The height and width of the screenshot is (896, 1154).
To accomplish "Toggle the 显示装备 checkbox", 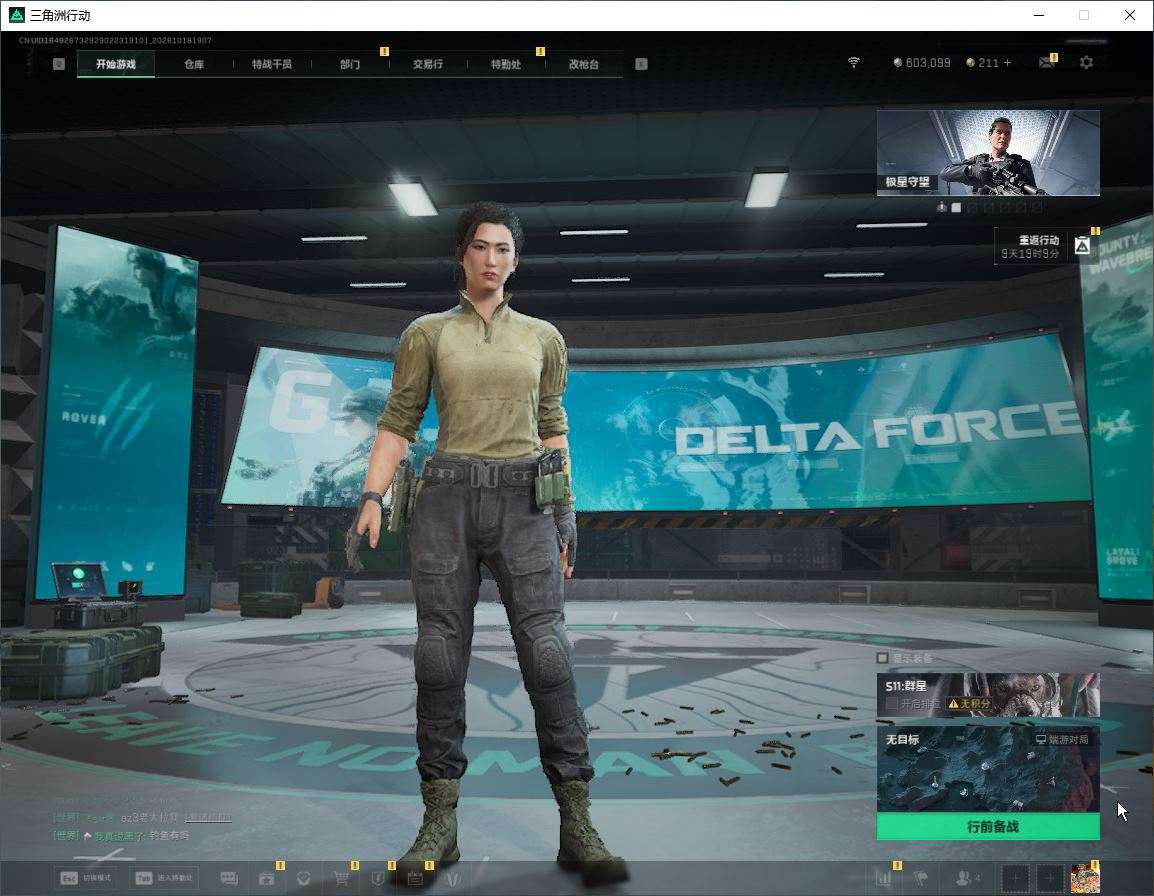I will tap(882, 657).
